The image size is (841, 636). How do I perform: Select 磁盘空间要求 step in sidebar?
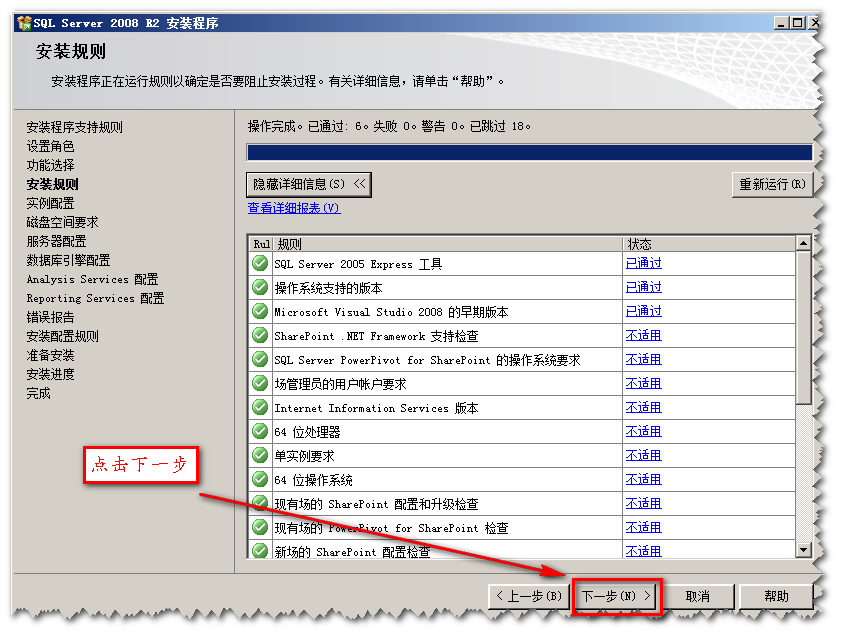[62, 222]
